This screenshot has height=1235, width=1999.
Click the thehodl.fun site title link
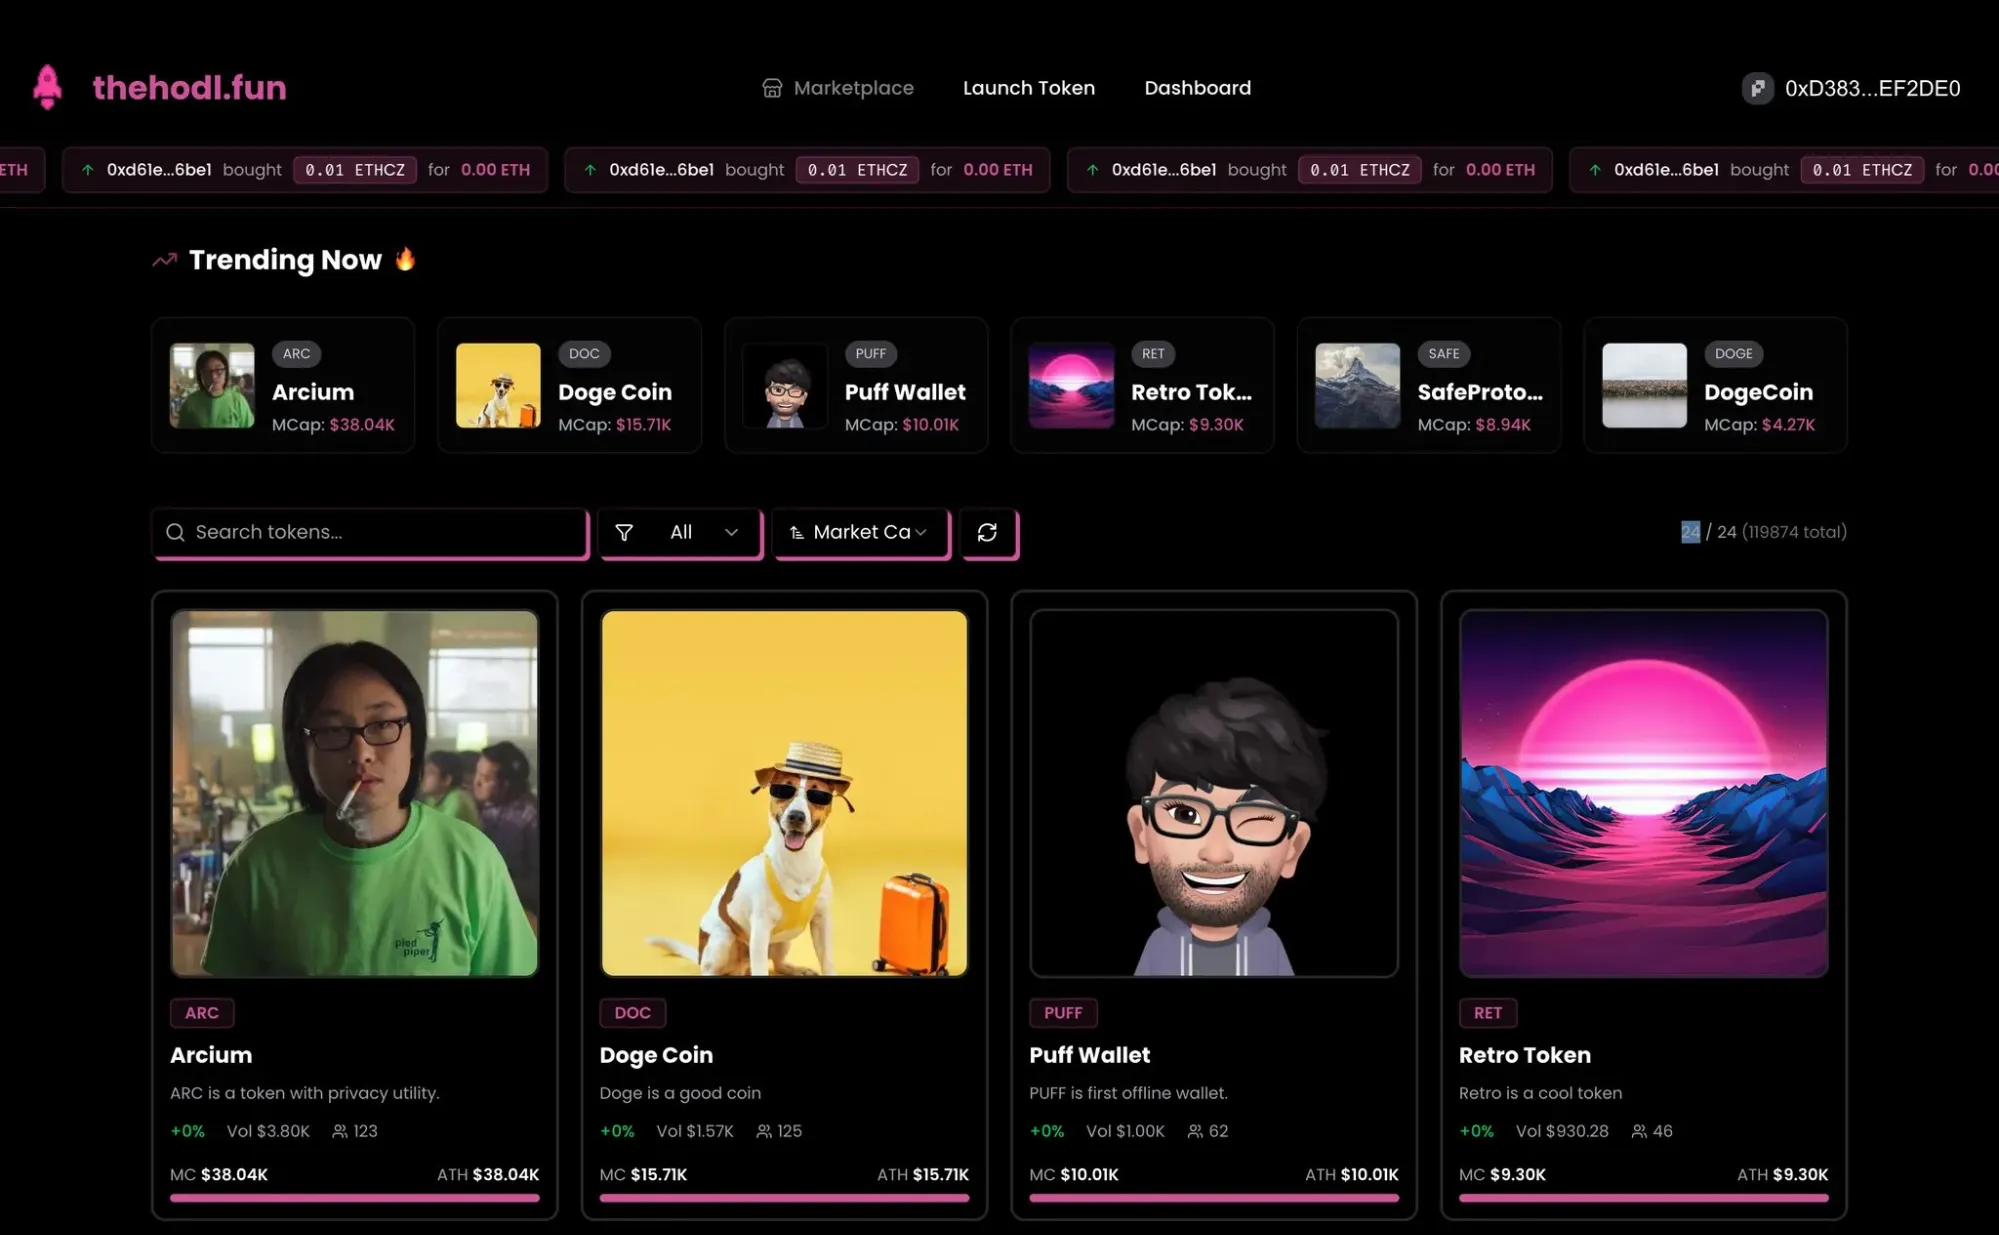coord(189,88)
